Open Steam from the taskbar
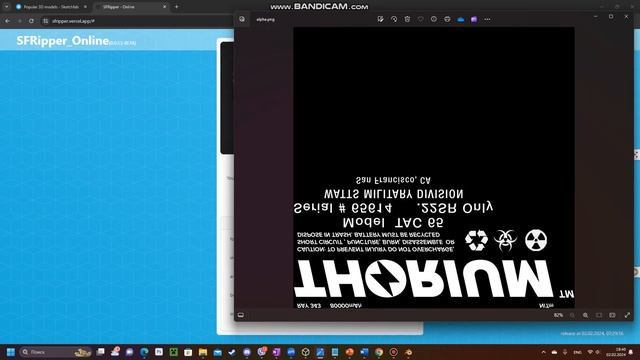 pos(232,352)
